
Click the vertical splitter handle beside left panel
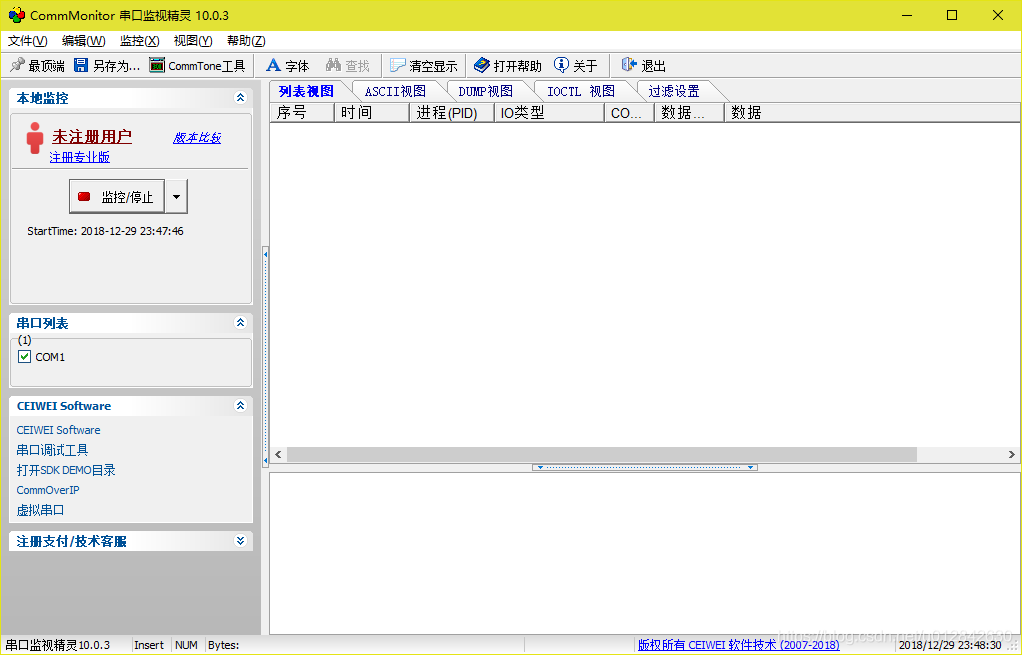click(265, 356)
